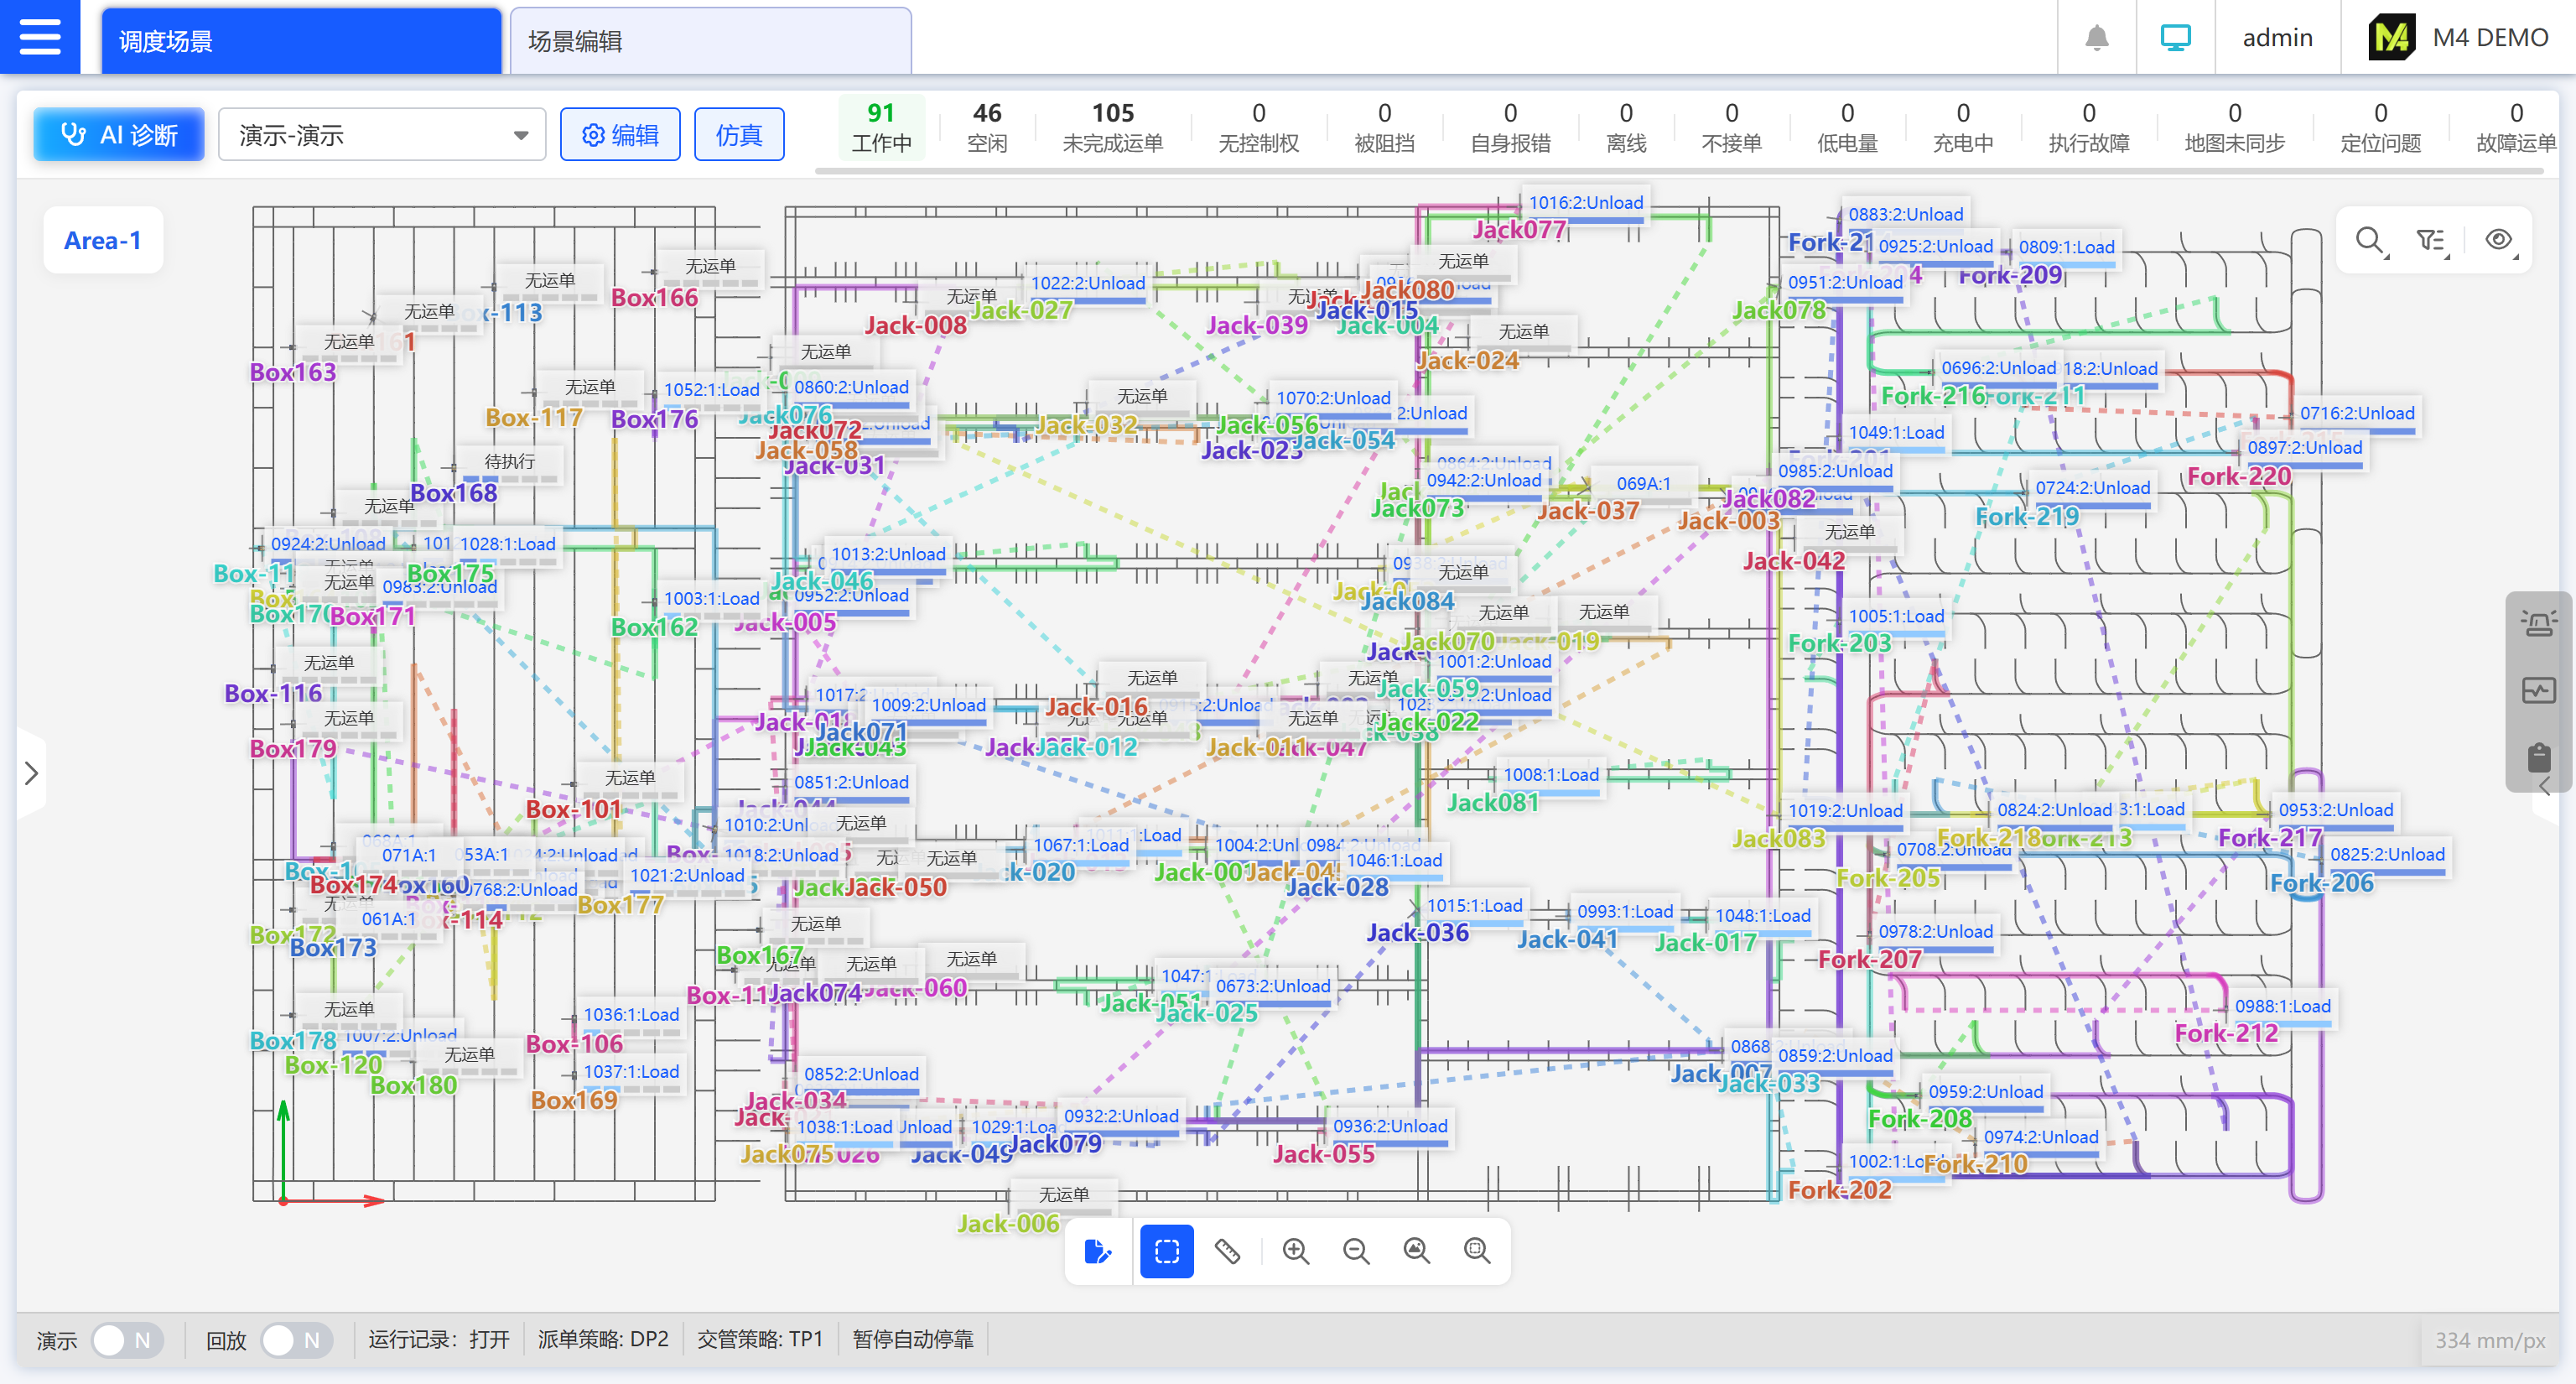
Task: Click the zoom out magnifier icon
Action: pyautogui.click(x=1356, y=1251)
